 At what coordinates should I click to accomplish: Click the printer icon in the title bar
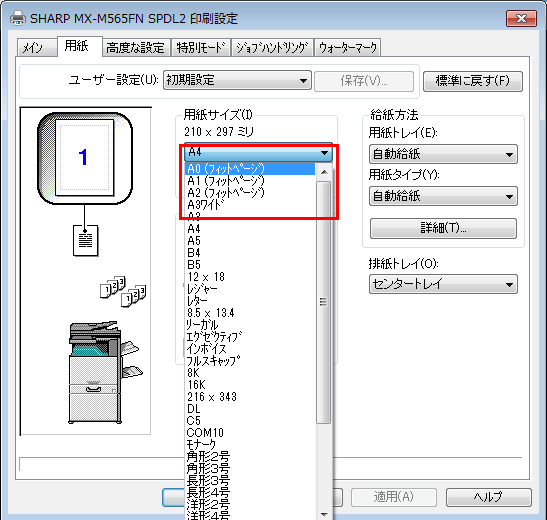(18, 18)
